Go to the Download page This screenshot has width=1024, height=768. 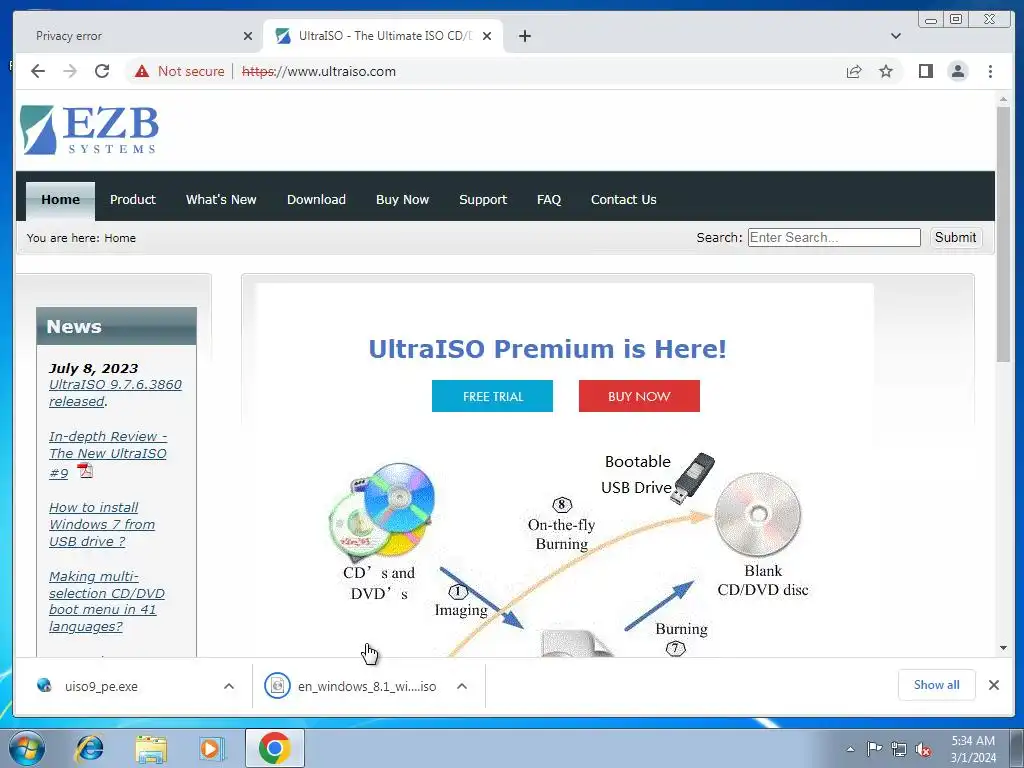click(x=316, y=200)
